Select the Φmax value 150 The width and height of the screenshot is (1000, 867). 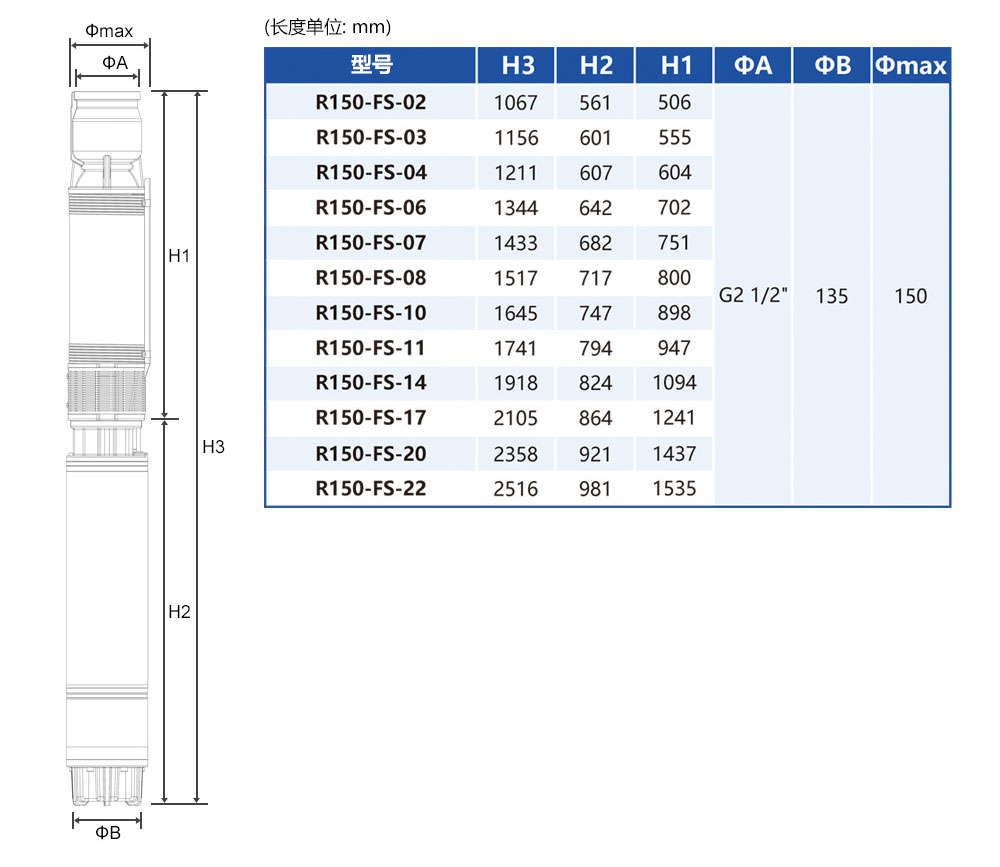pos(910,296)
